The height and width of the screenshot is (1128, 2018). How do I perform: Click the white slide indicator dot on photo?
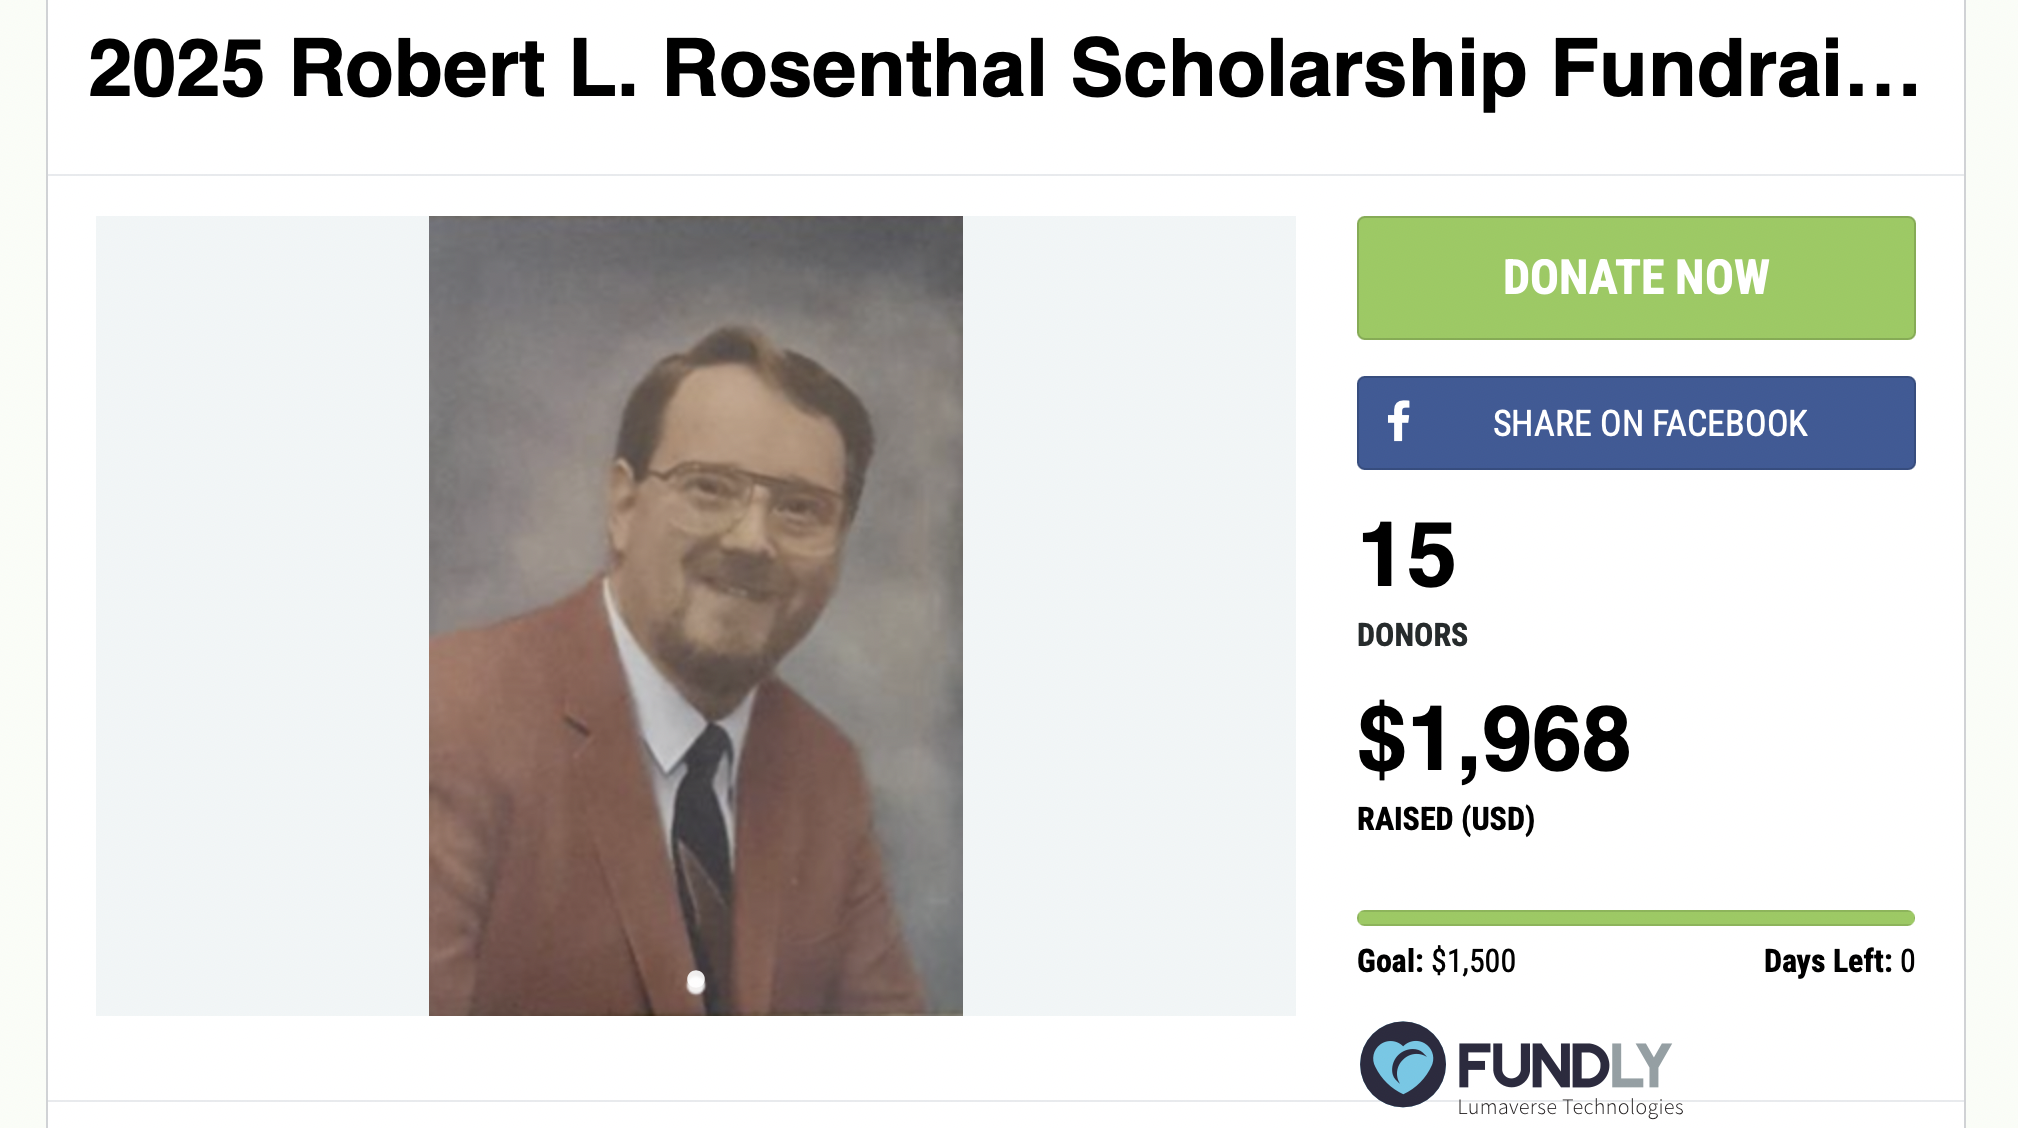[696, 982]
